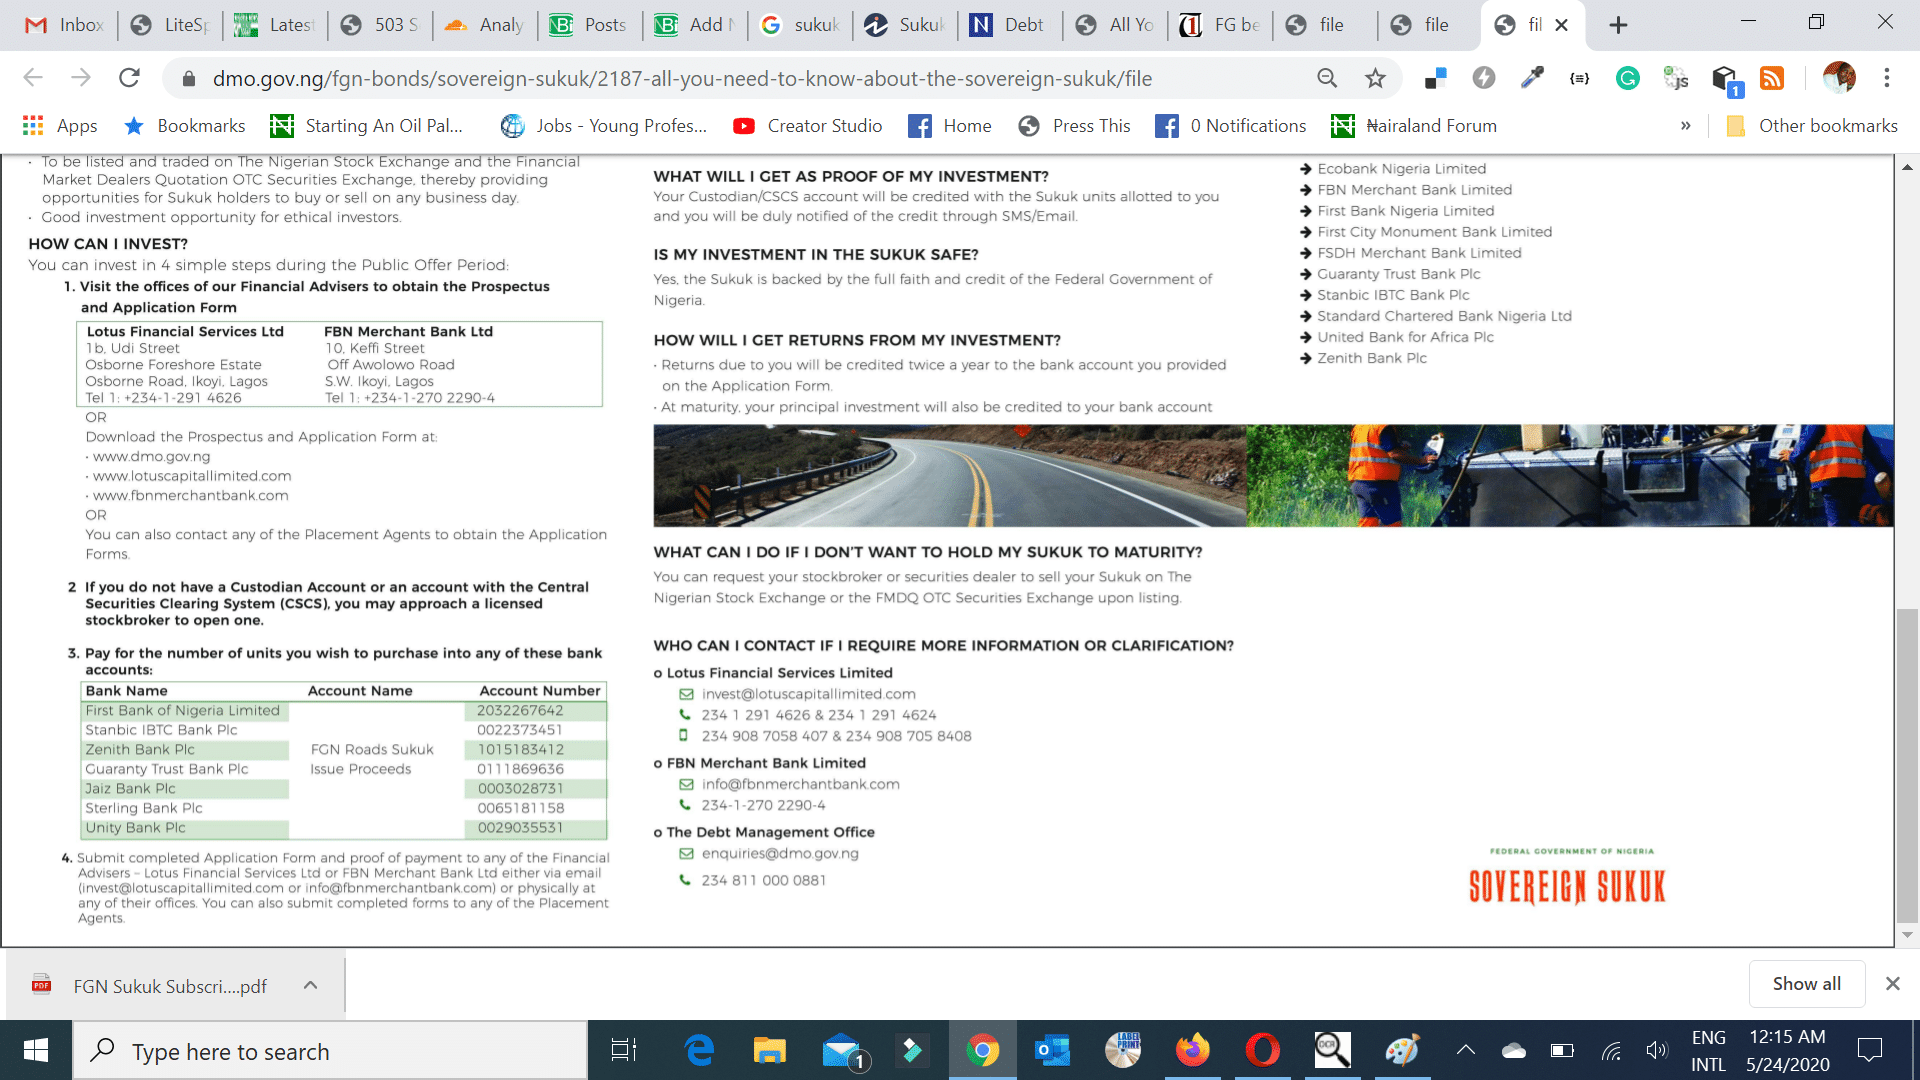Expand the FGN Sukuk pdf download options
1920x1080 pixels.
pos(310,986)
